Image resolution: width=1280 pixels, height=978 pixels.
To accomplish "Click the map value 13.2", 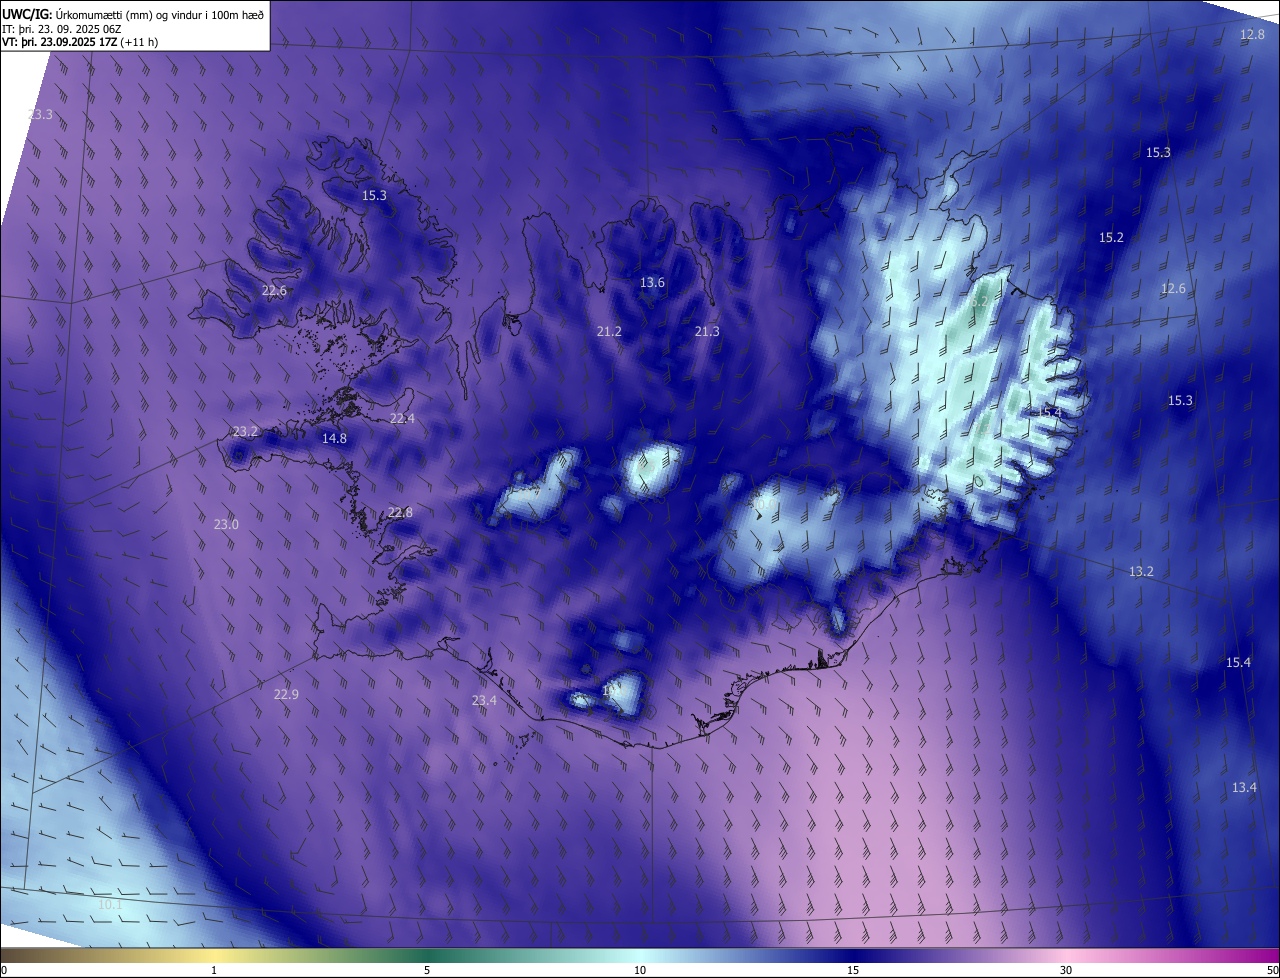I will [1141, 572].
